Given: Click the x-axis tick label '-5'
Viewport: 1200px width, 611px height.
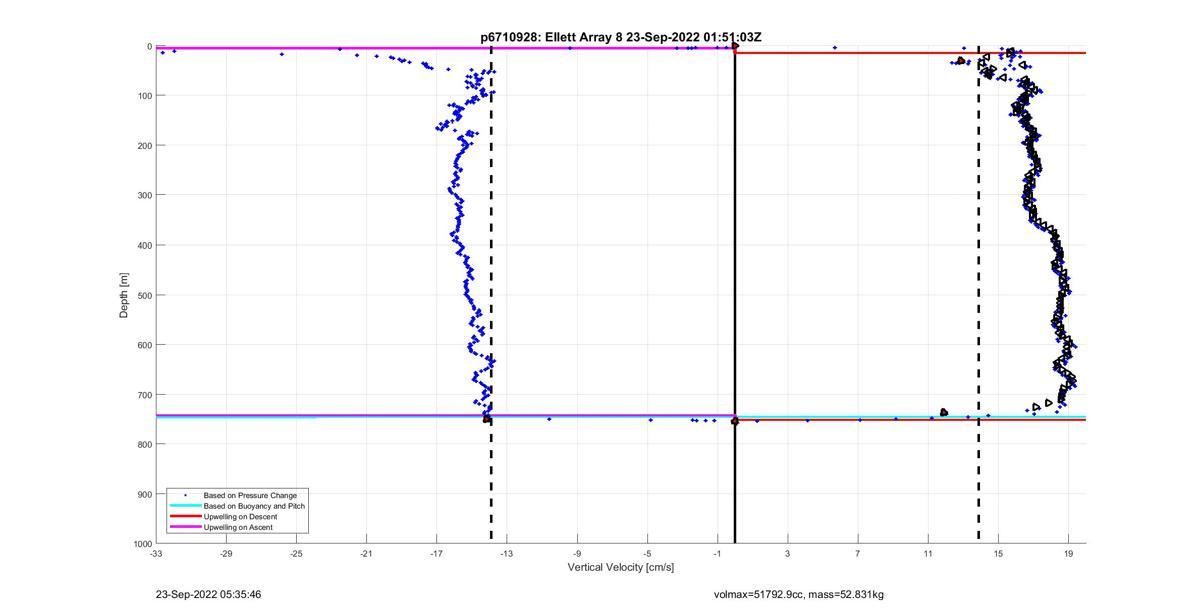Looking at the screenshot, I should tap(647, 553).
